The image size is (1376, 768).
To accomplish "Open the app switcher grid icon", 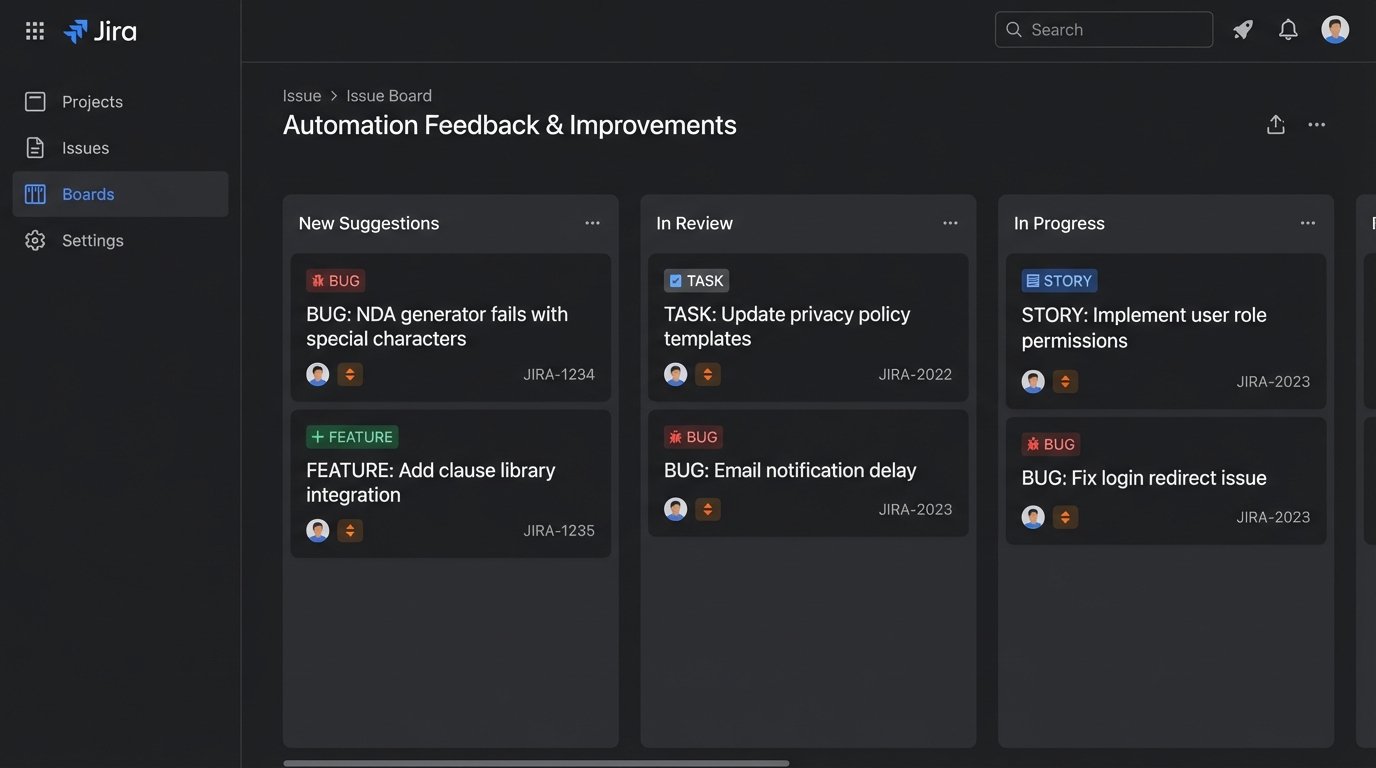I will [x=34, y=29].
